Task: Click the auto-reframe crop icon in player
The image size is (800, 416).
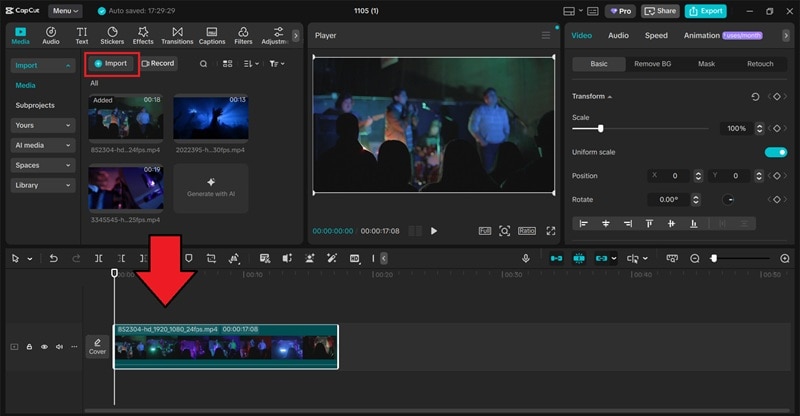Action: [504, 231]
